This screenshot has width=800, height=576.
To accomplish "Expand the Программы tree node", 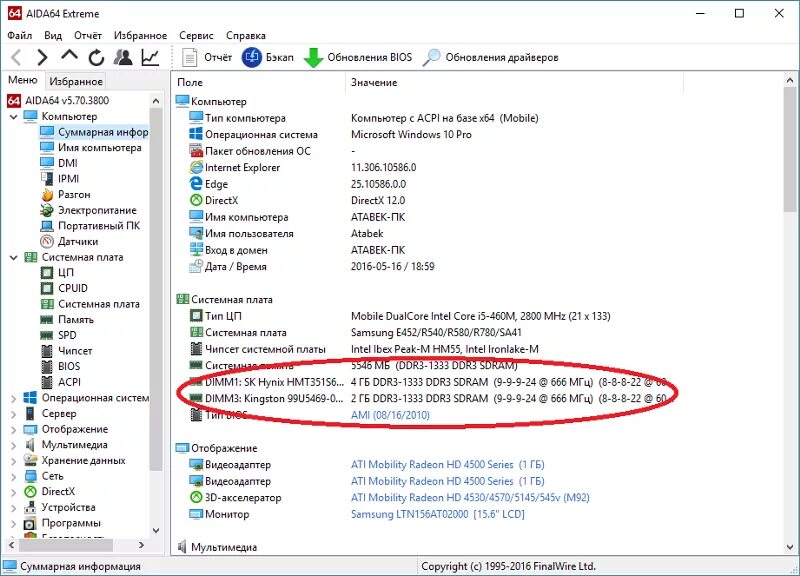I will point(14,523).
